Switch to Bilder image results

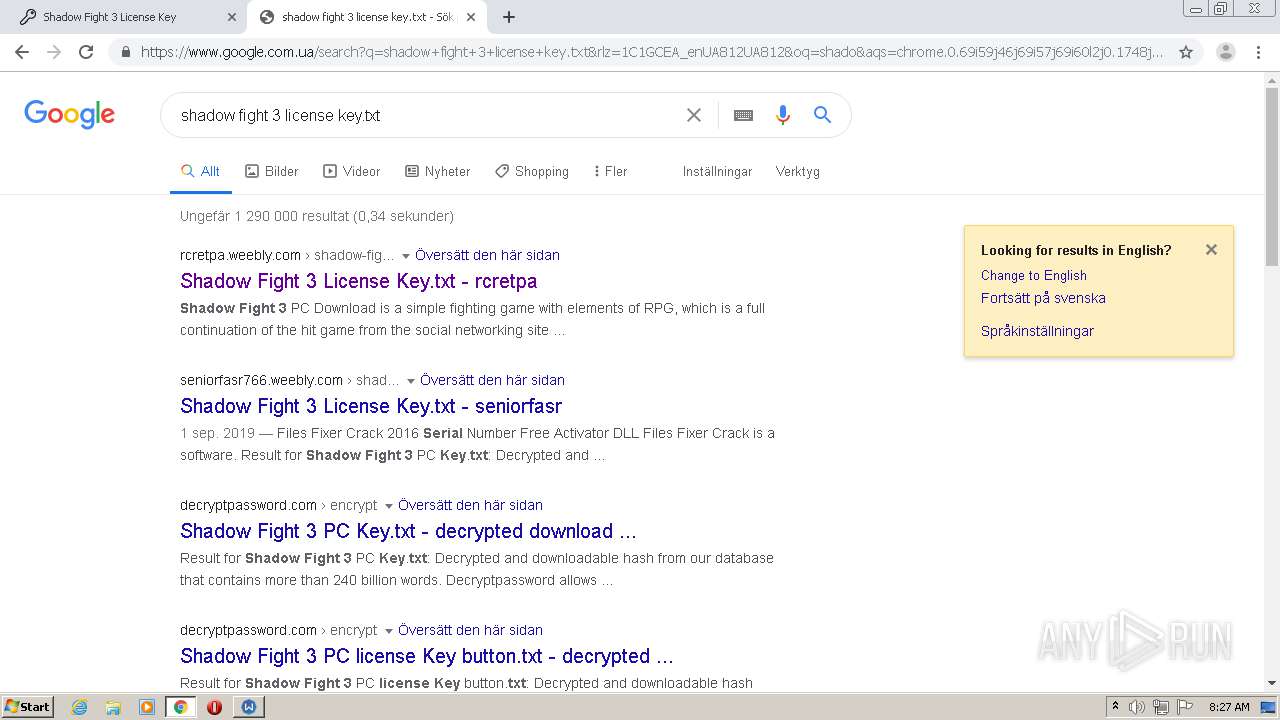tap(272, 171)
